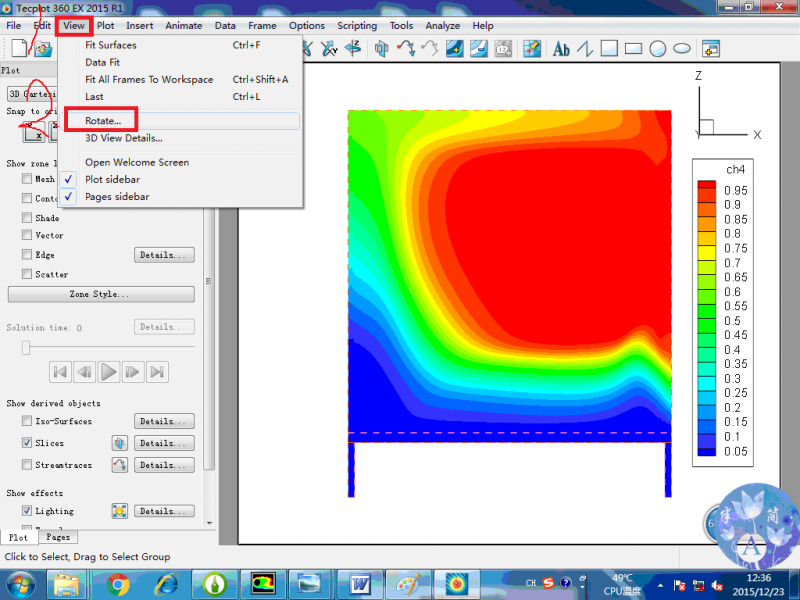Toggle the Plot sidebar menu option
The width and height of the screenshot is (800, 600).
[x=180, y=179]
